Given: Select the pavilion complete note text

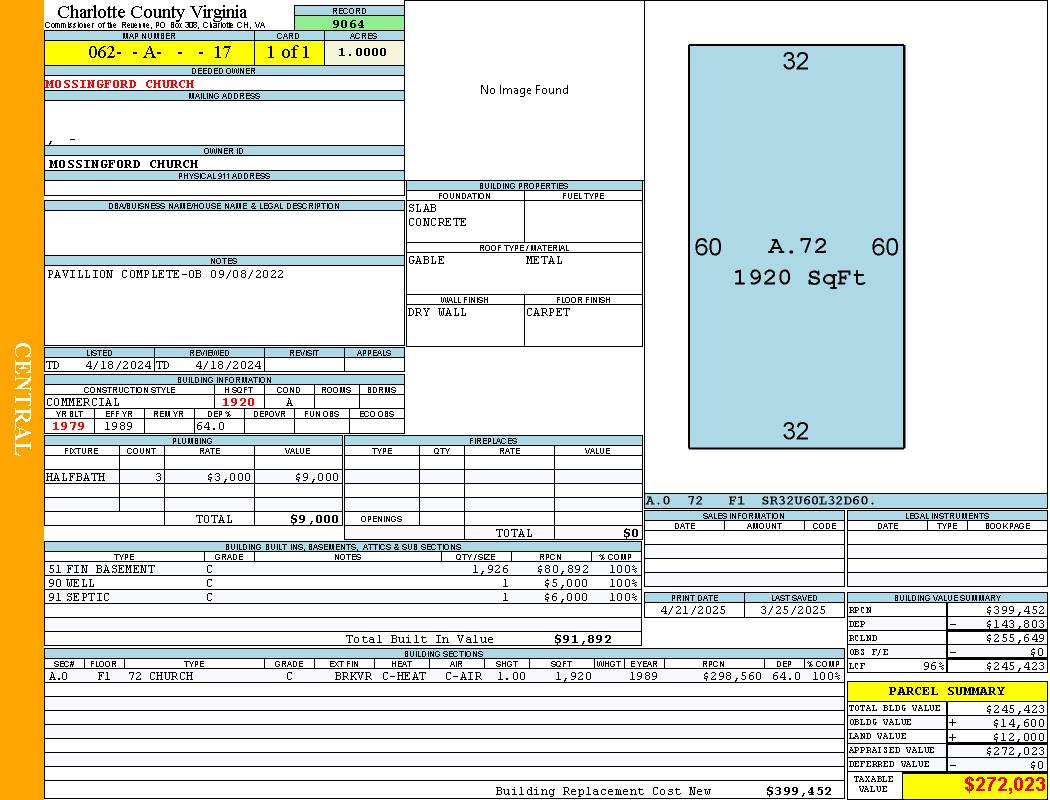Looking at the screenshot, I should click(x=165, y=274).
